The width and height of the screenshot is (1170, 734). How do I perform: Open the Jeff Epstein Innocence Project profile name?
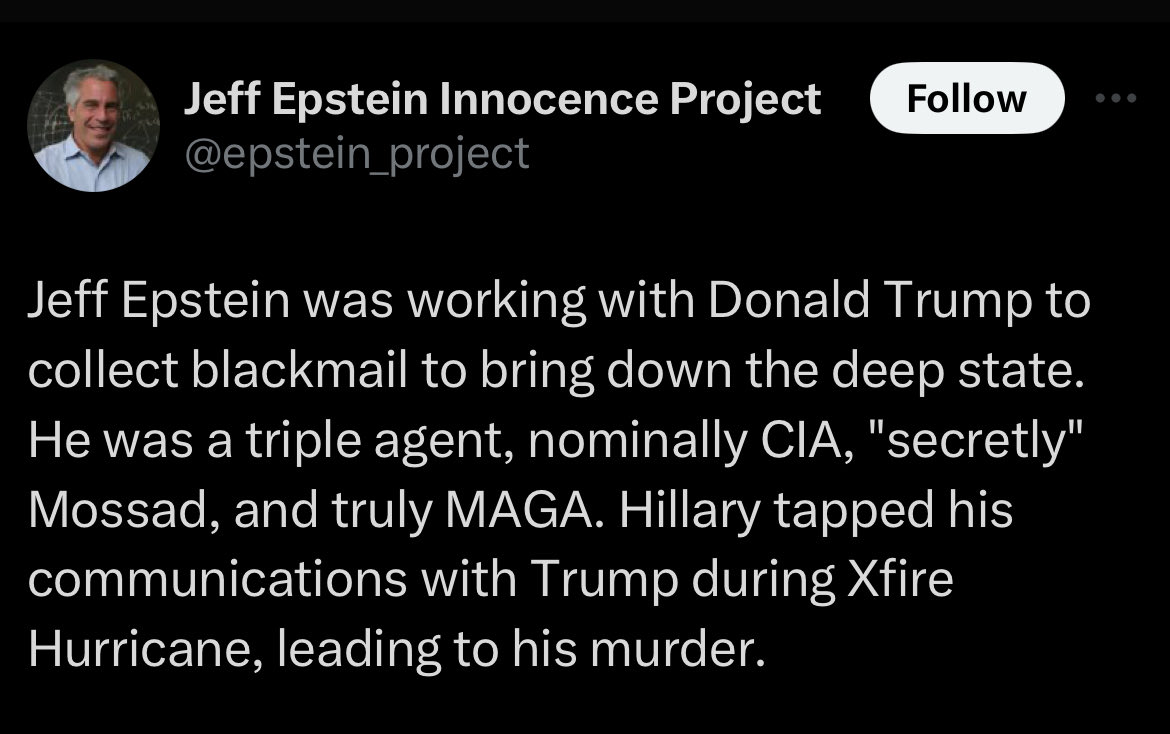[502, 99]
